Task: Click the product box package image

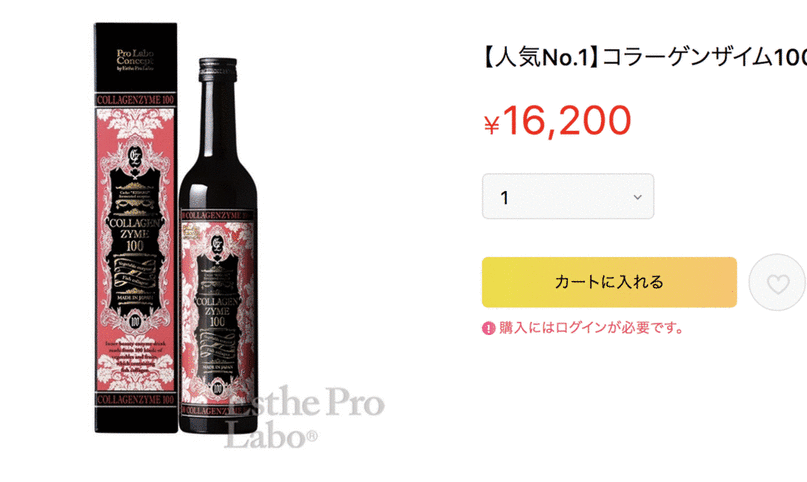Action: coord(136,227)
